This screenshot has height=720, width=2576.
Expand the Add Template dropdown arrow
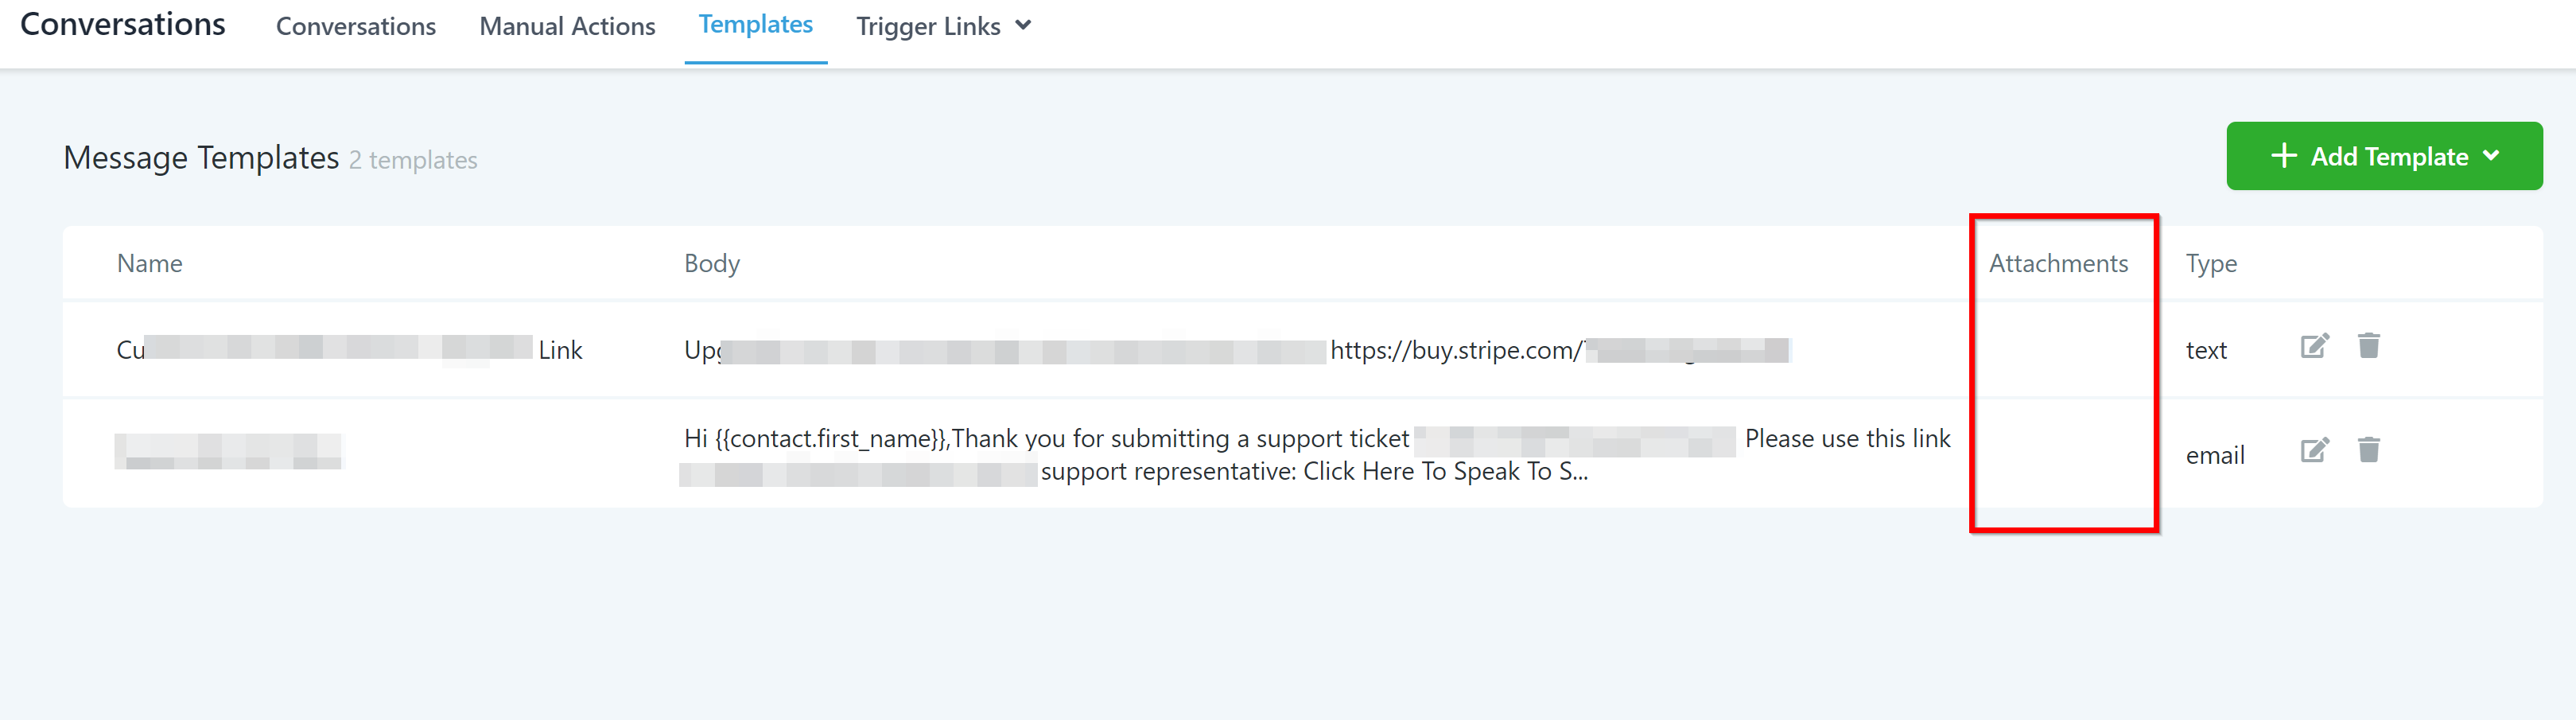(x=2491, y=156)
